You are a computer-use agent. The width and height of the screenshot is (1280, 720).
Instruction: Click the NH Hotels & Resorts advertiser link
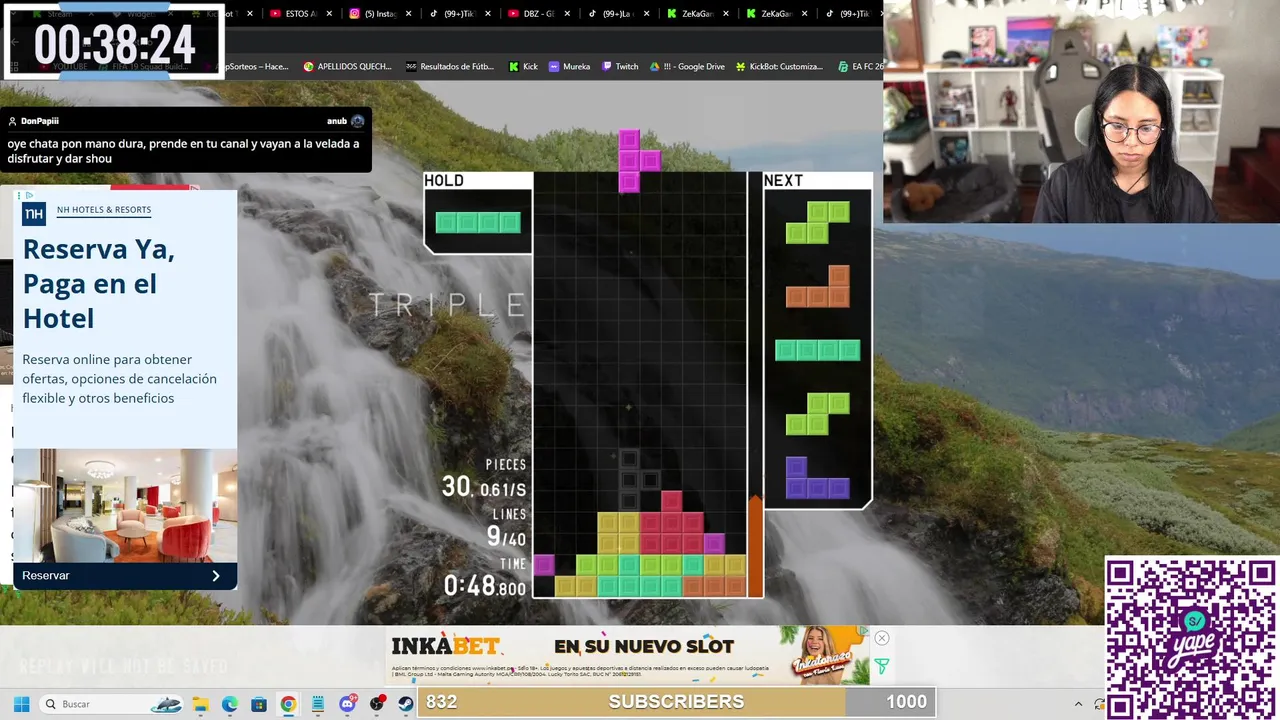104,210
